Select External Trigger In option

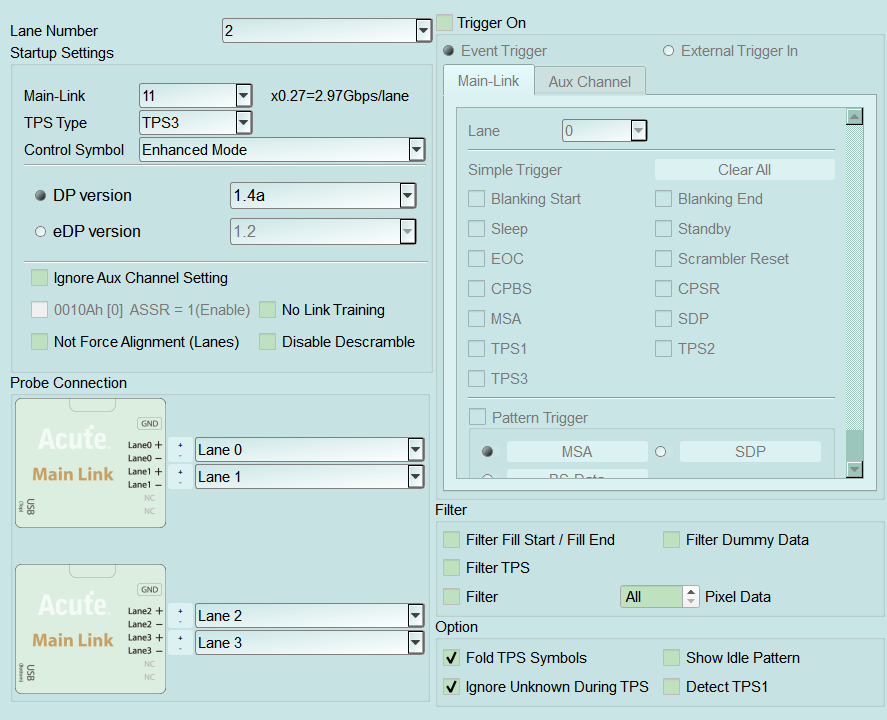coord(669,51)
